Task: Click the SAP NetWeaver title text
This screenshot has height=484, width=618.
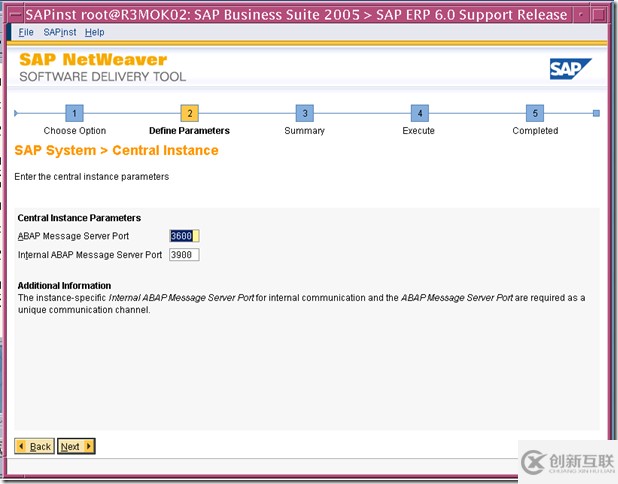Action: click(x=93, y=60)
